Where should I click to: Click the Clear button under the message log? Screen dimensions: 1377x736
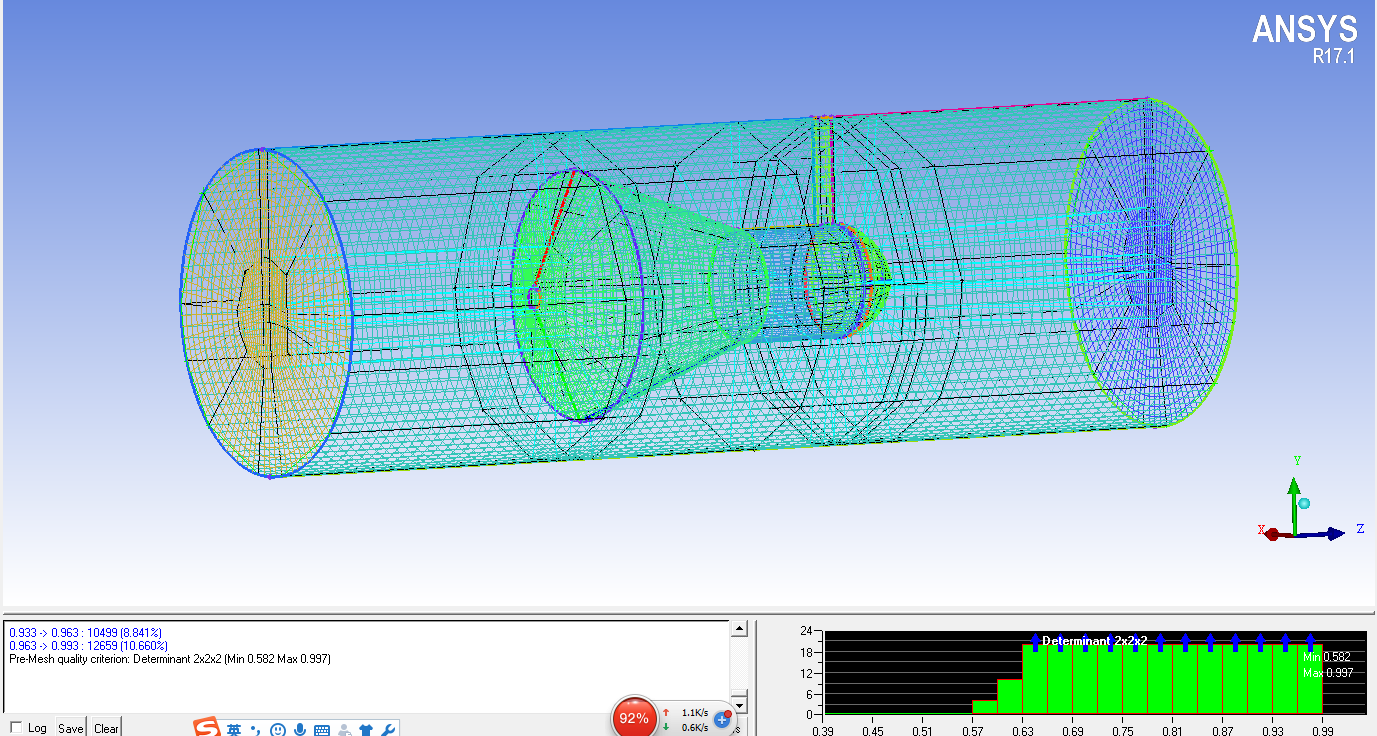pyautogui.click(x=106, y=728)
